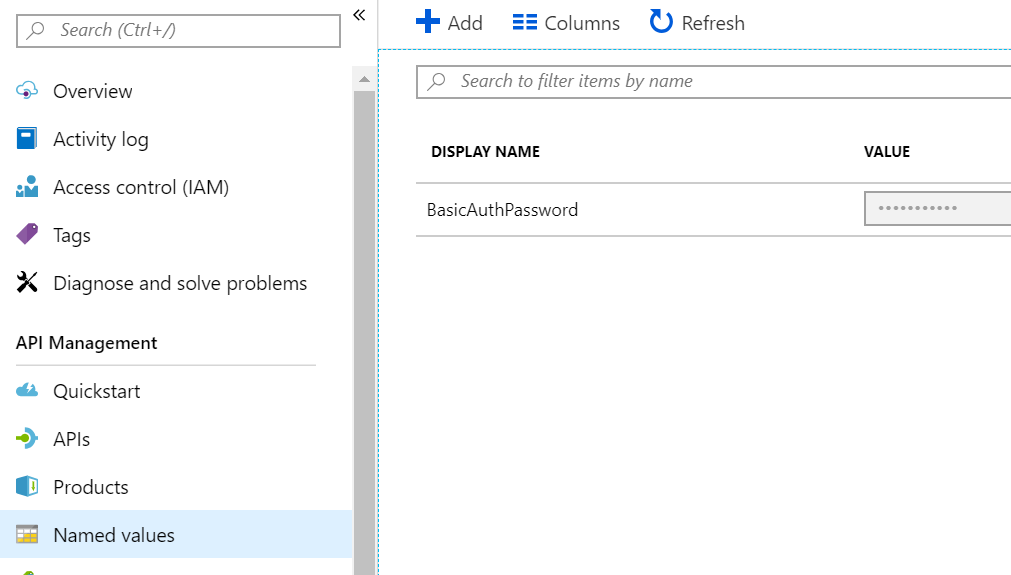
Task: Click the purple Tags icon
Action: tap(27, 235)
